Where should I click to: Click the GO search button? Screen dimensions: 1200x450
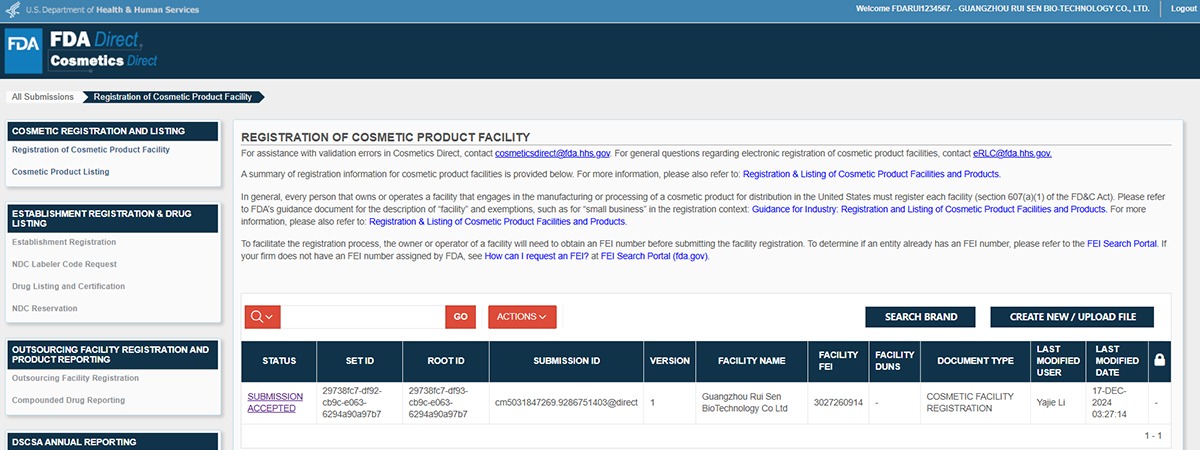tap(460, 316)
